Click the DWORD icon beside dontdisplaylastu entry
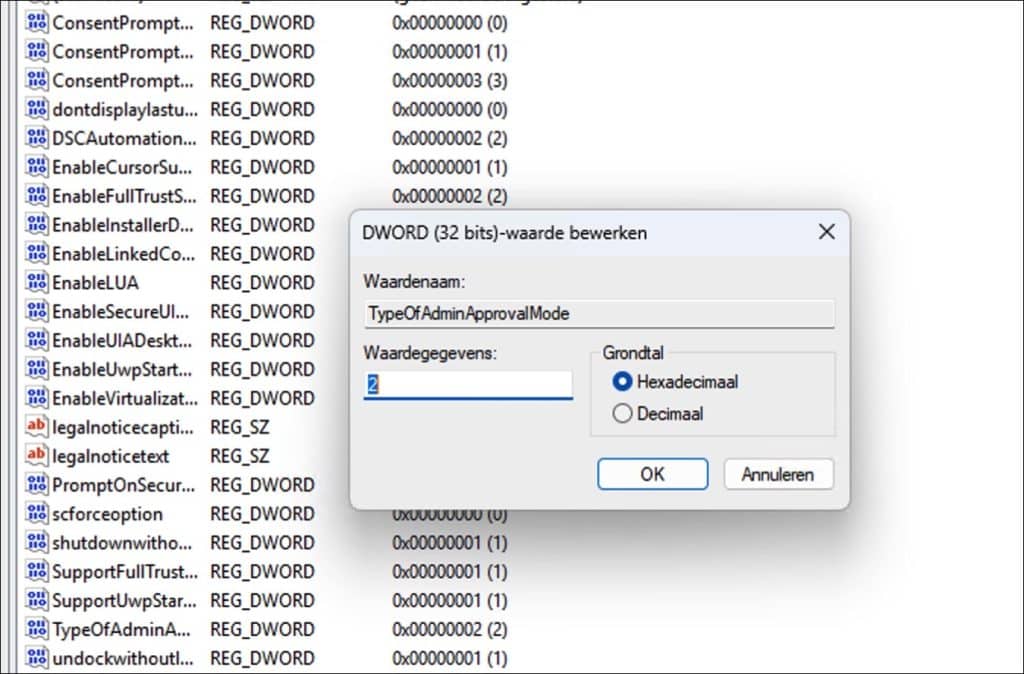 pos(36,109)
